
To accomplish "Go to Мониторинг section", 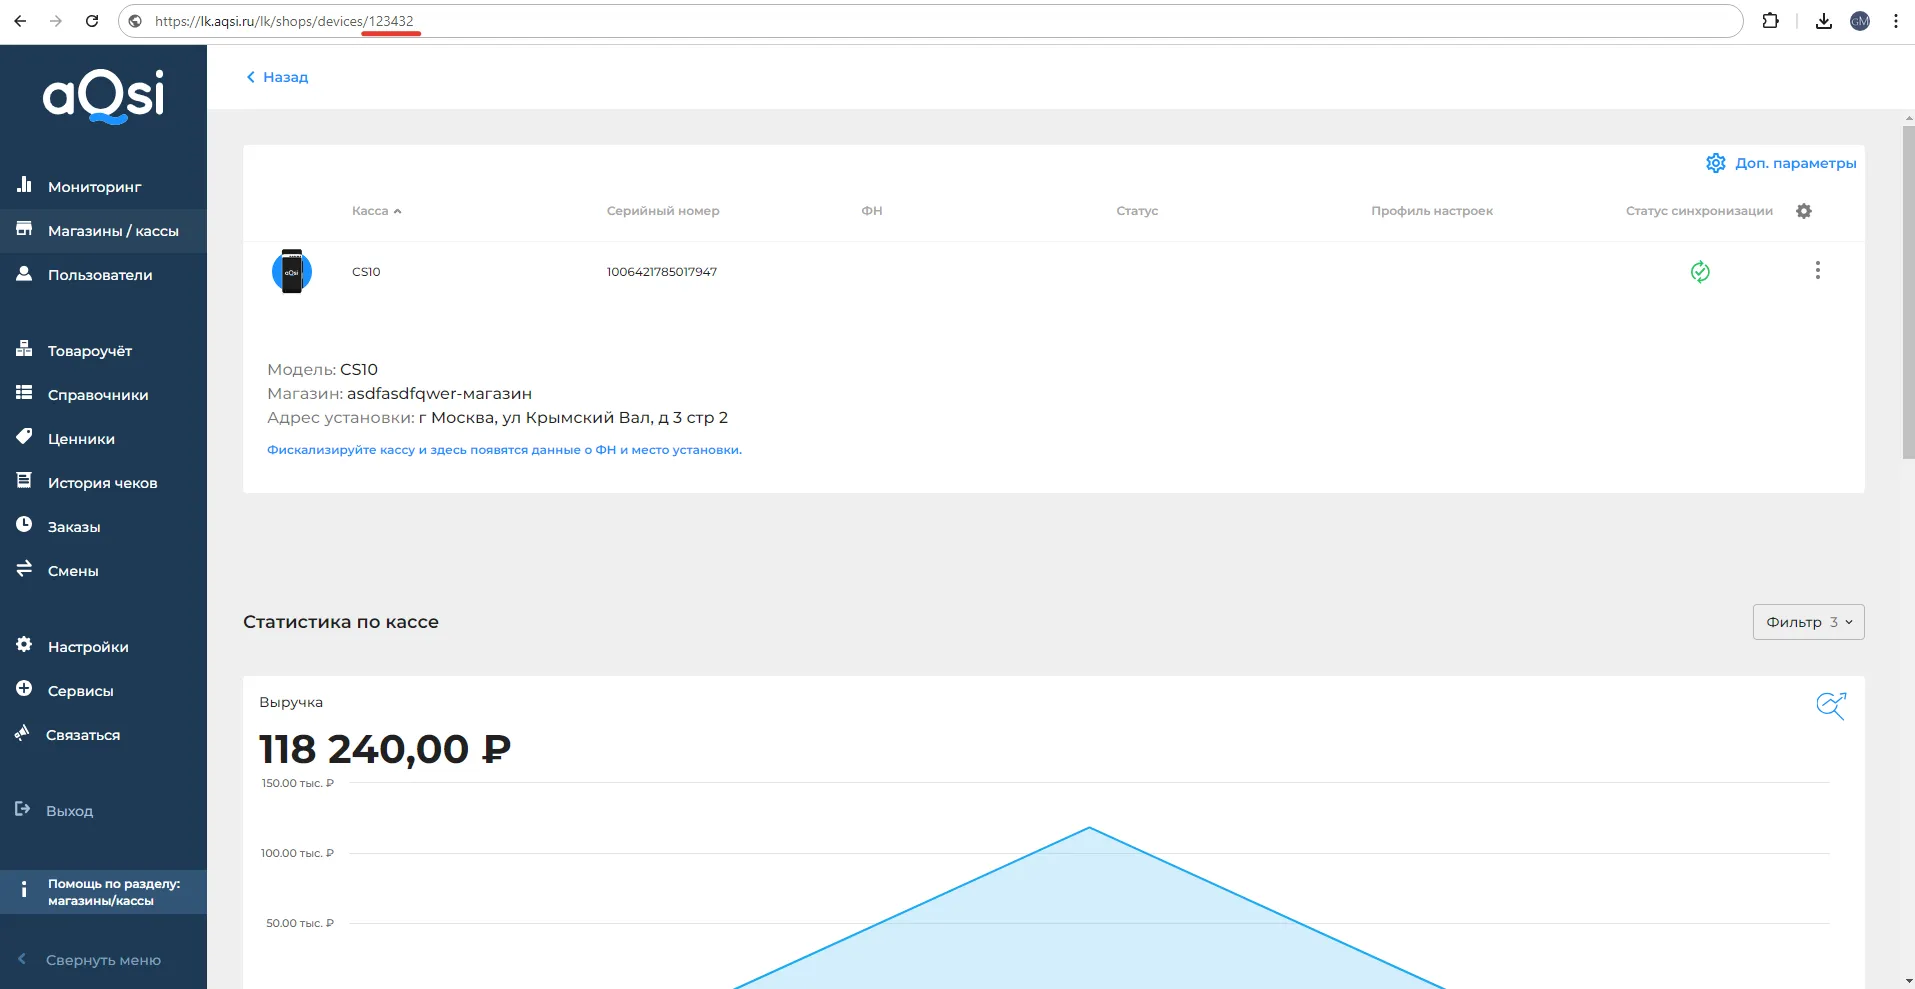I will [x=94, y=187].
